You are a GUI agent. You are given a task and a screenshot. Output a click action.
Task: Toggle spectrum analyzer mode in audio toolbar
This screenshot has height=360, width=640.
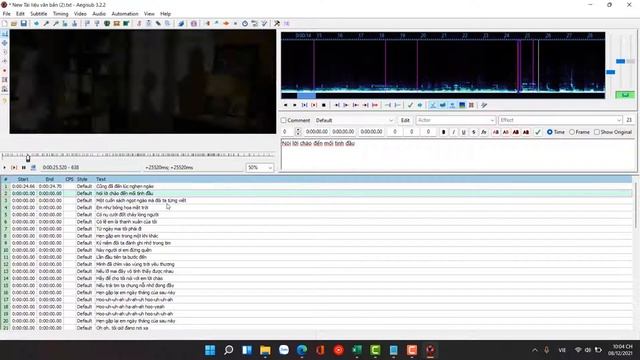[x=462, y=105]
